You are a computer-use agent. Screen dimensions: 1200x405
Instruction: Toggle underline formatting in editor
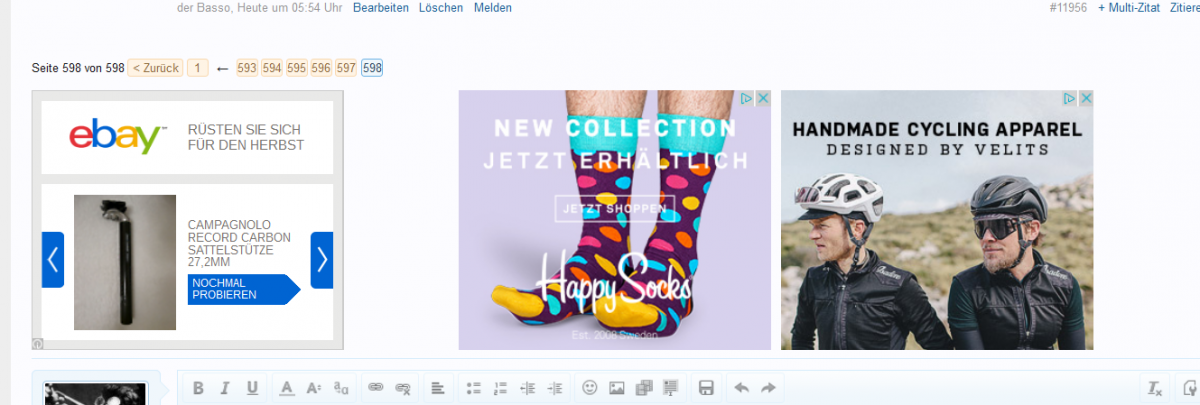point(252,388)
